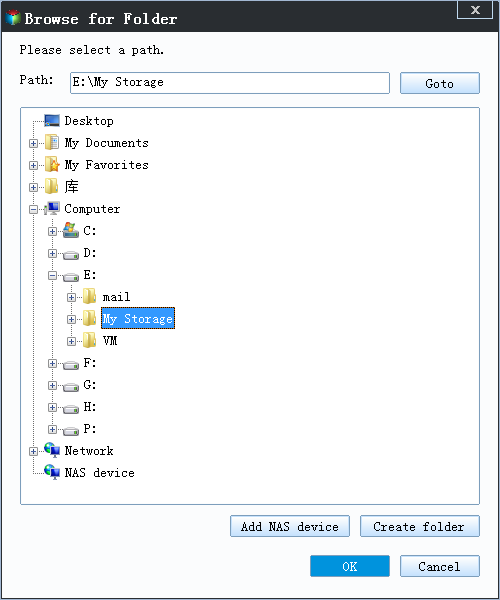Click the Add NAS device button

[290, 526]
